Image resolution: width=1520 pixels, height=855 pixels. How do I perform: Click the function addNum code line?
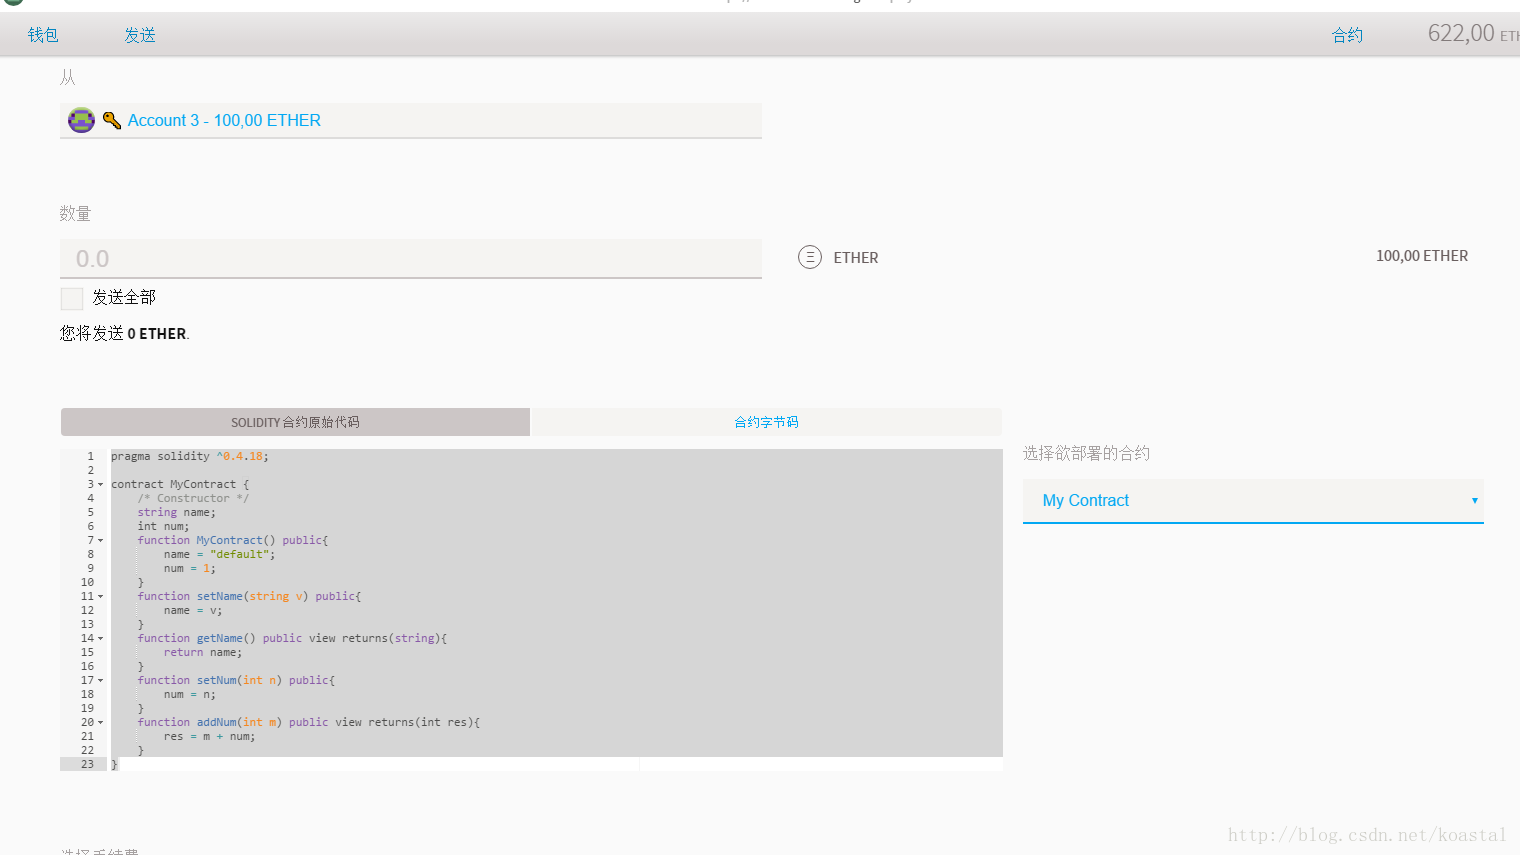tap(309, 722)
